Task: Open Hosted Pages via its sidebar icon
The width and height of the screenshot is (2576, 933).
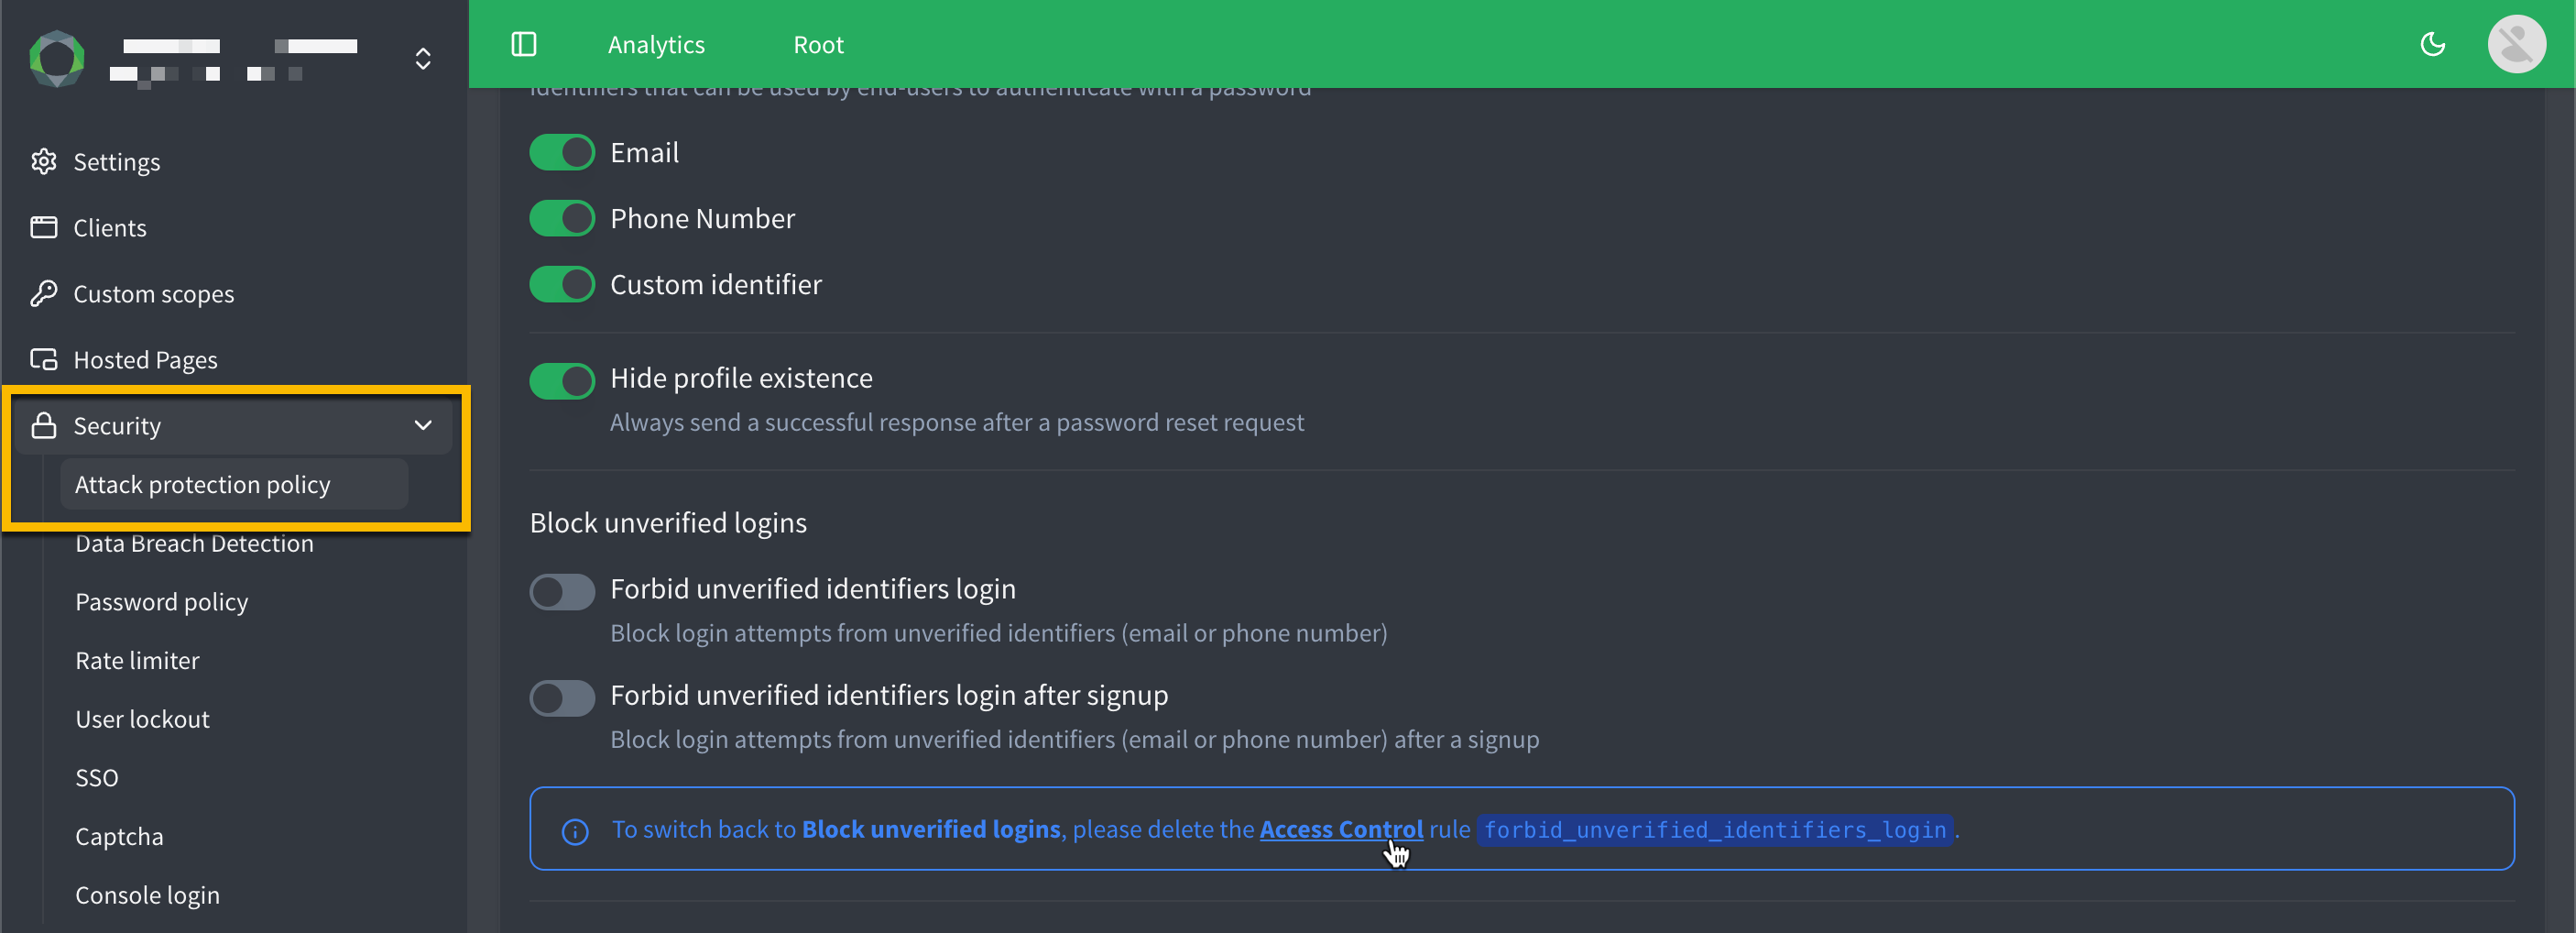Action: pyautogui.click(x=44, y=359)
